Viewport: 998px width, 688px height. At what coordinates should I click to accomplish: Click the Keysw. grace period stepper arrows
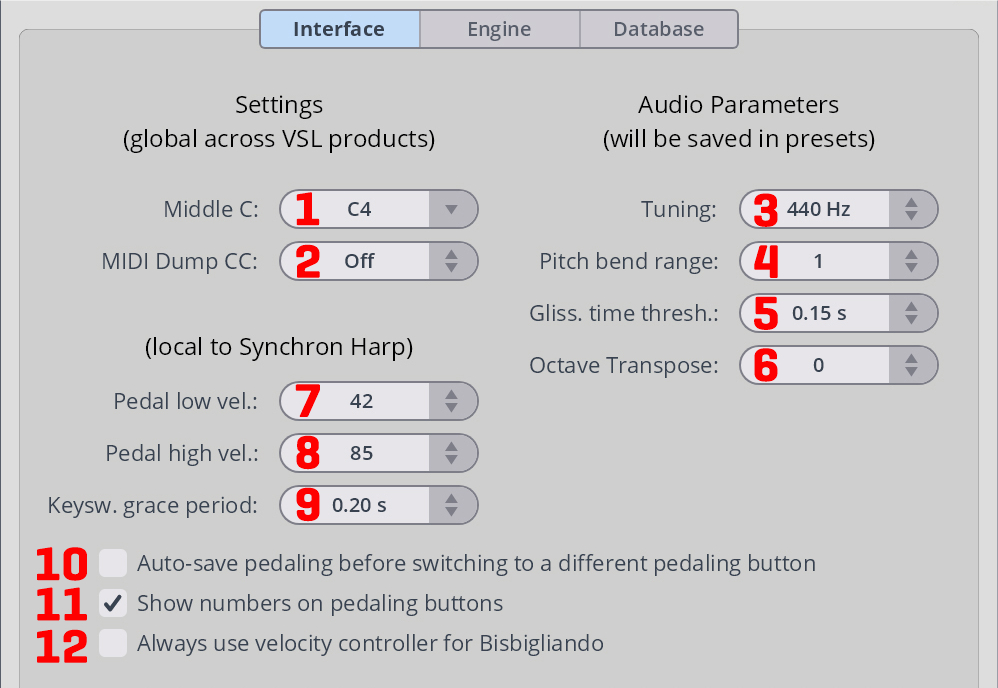451,505
